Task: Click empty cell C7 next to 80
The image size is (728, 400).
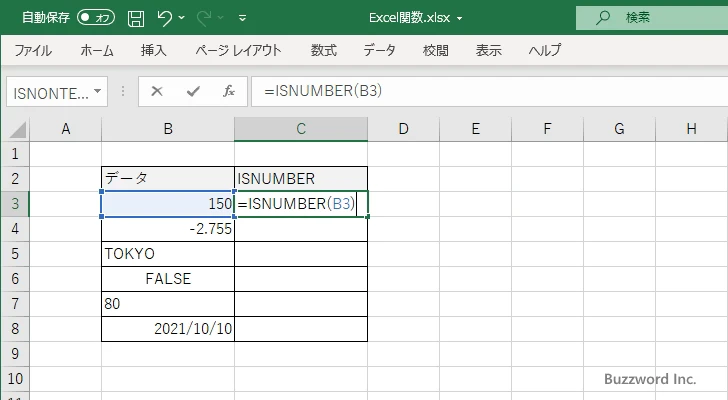Action: (301, 304)
